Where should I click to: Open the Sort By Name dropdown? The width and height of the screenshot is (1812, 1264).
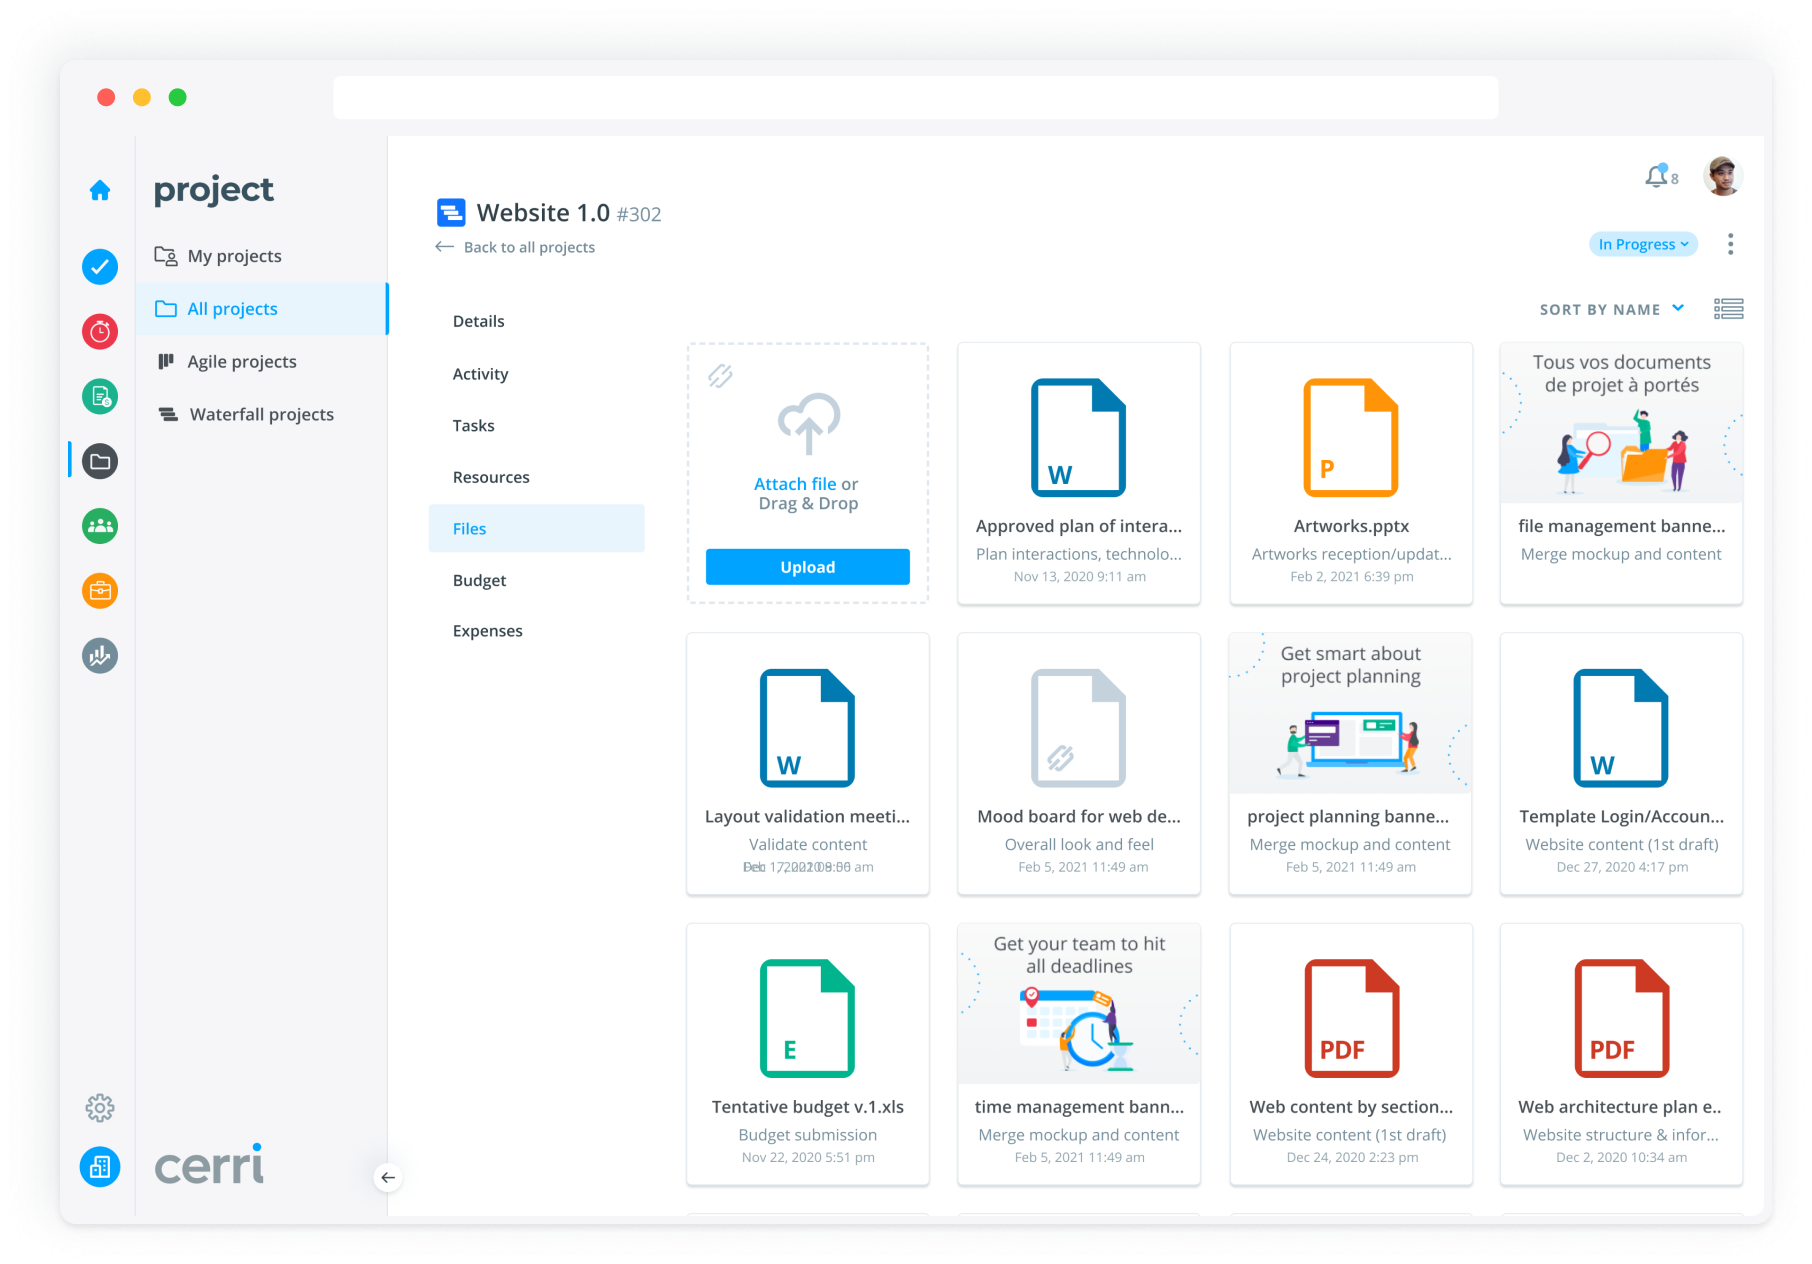click(1611, 309)
